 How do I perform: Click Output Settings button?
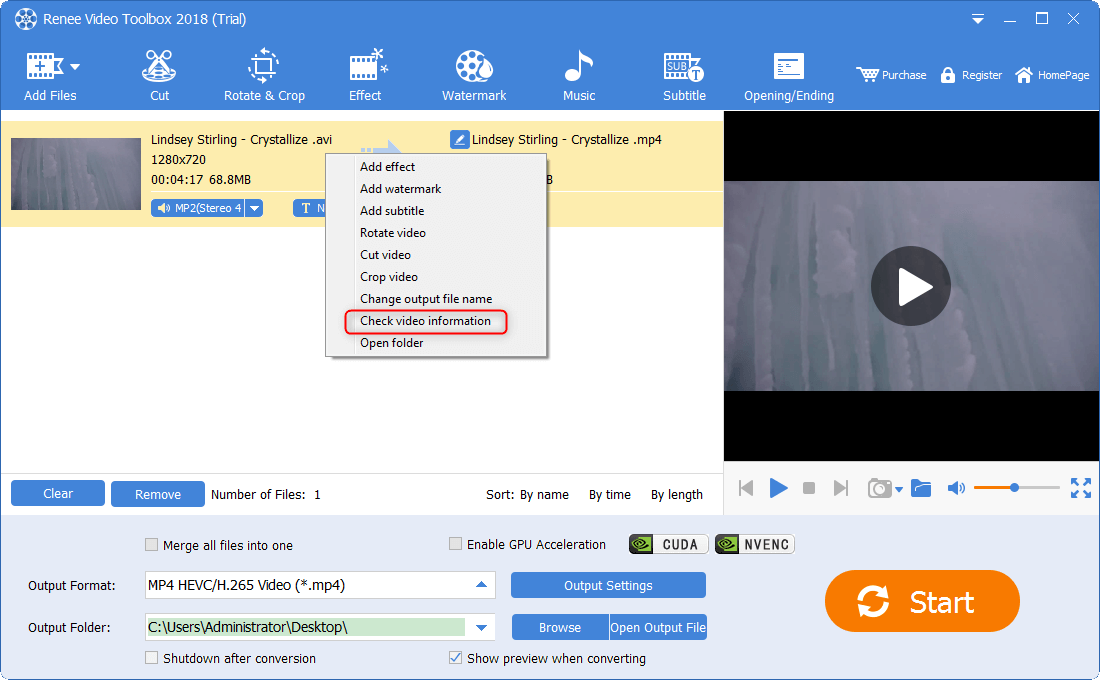608,585
